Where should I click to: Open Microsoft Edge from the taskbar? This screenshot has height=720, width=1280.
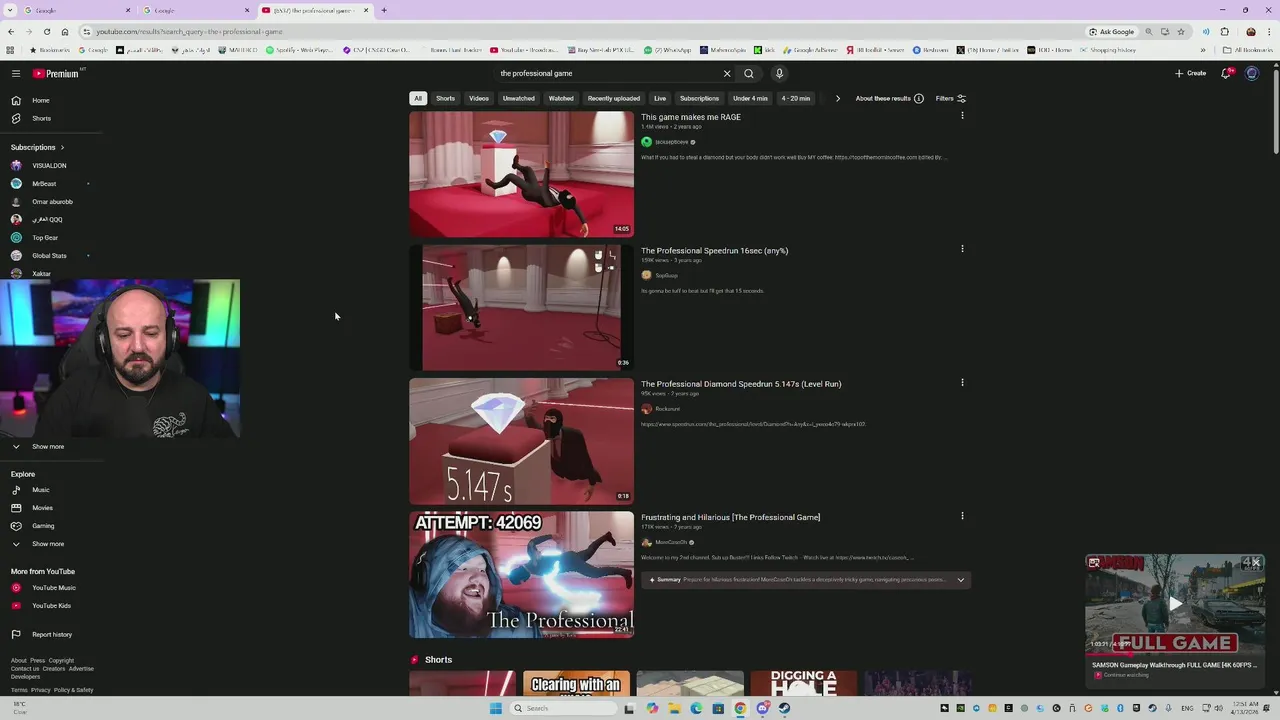[x=696, y=708]
